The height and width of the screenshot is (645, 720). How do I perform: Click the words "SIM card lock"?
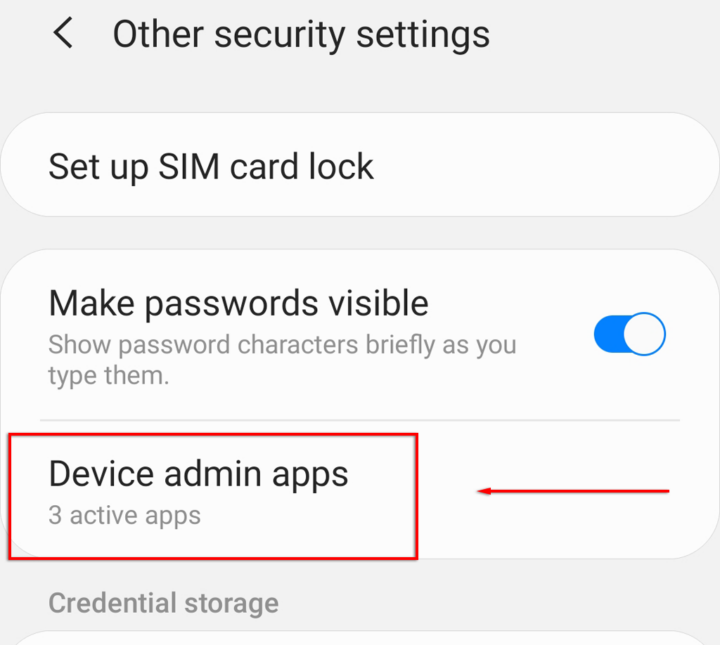click(266, 166)
